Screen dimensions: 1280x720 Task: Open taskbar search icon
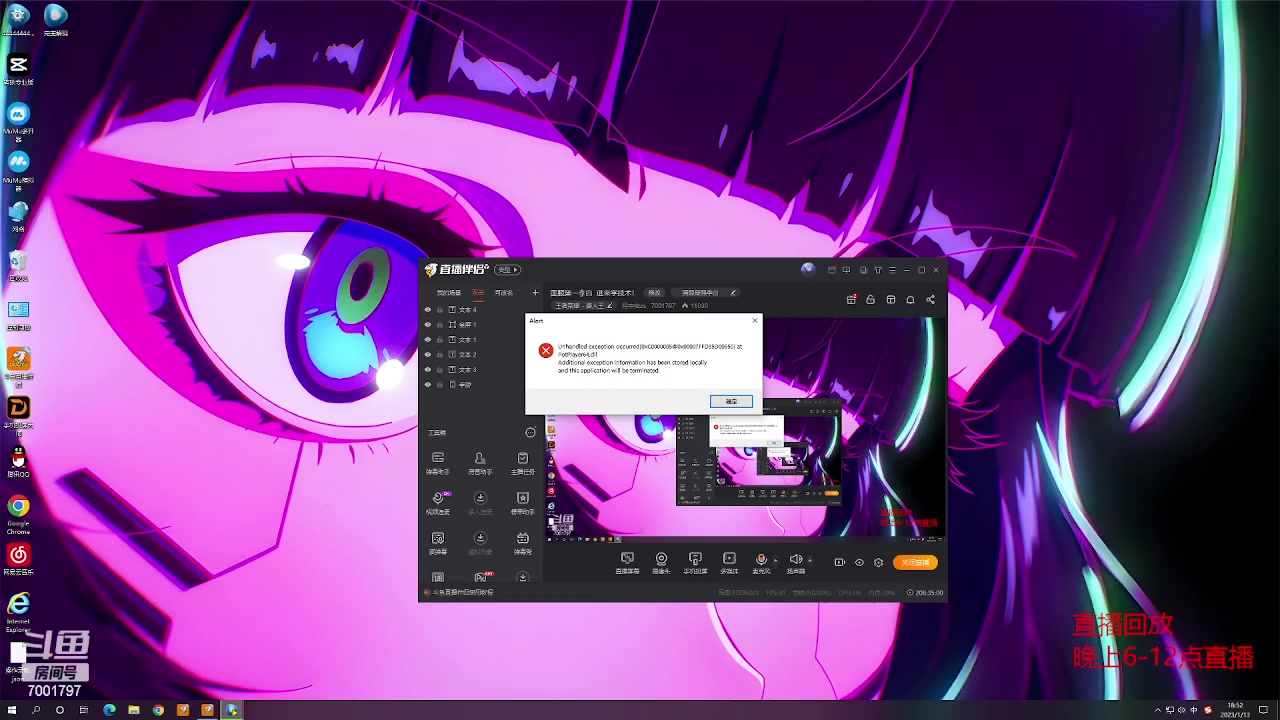(x=36, y=710)
